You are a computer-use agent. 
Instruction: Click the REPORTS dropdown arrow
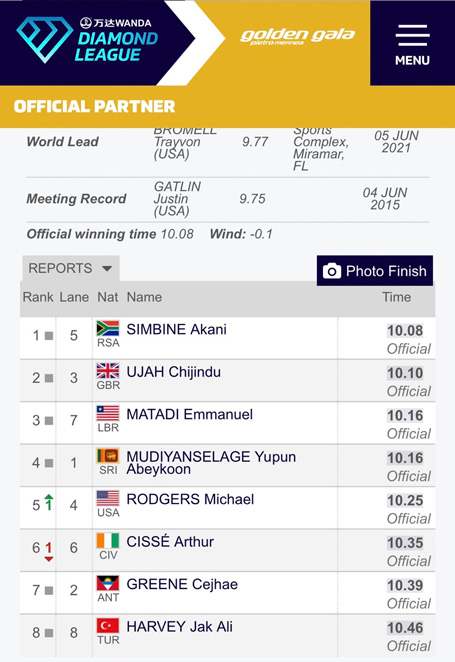point(107,269)
